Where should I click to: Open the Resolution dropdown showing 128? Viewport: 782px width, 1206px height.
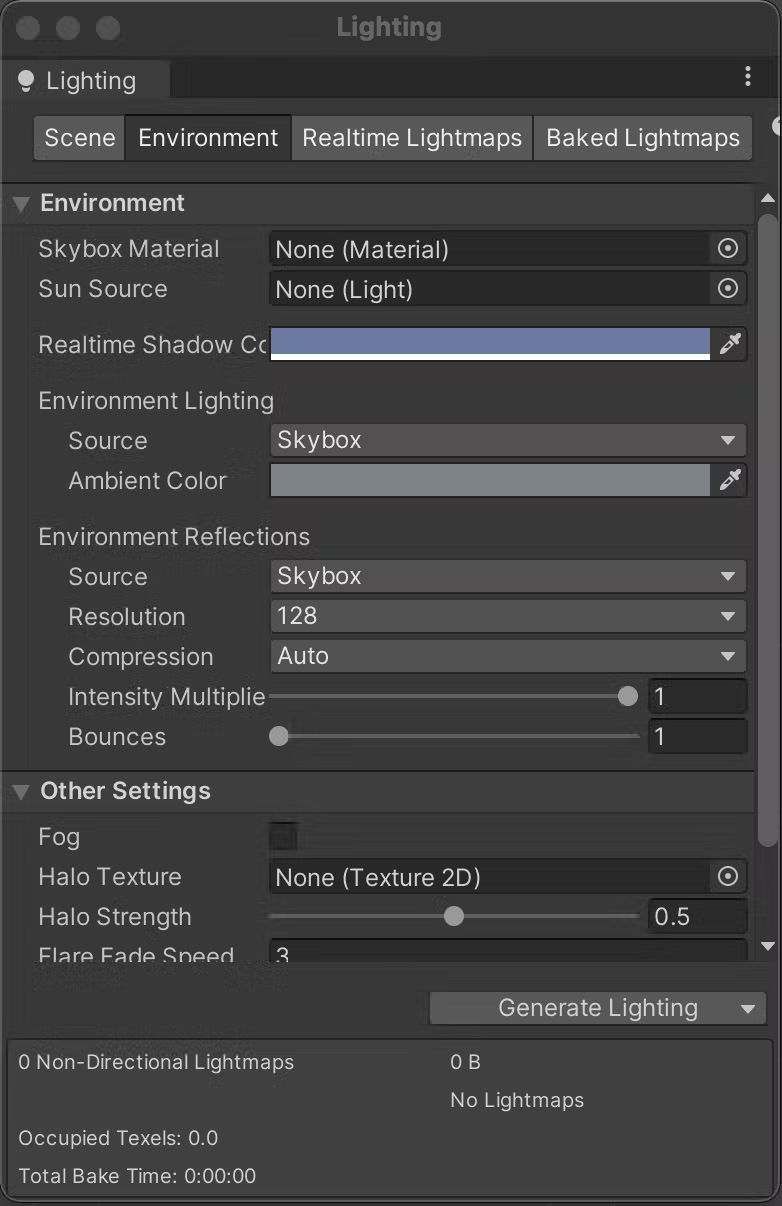click(507, 616)
